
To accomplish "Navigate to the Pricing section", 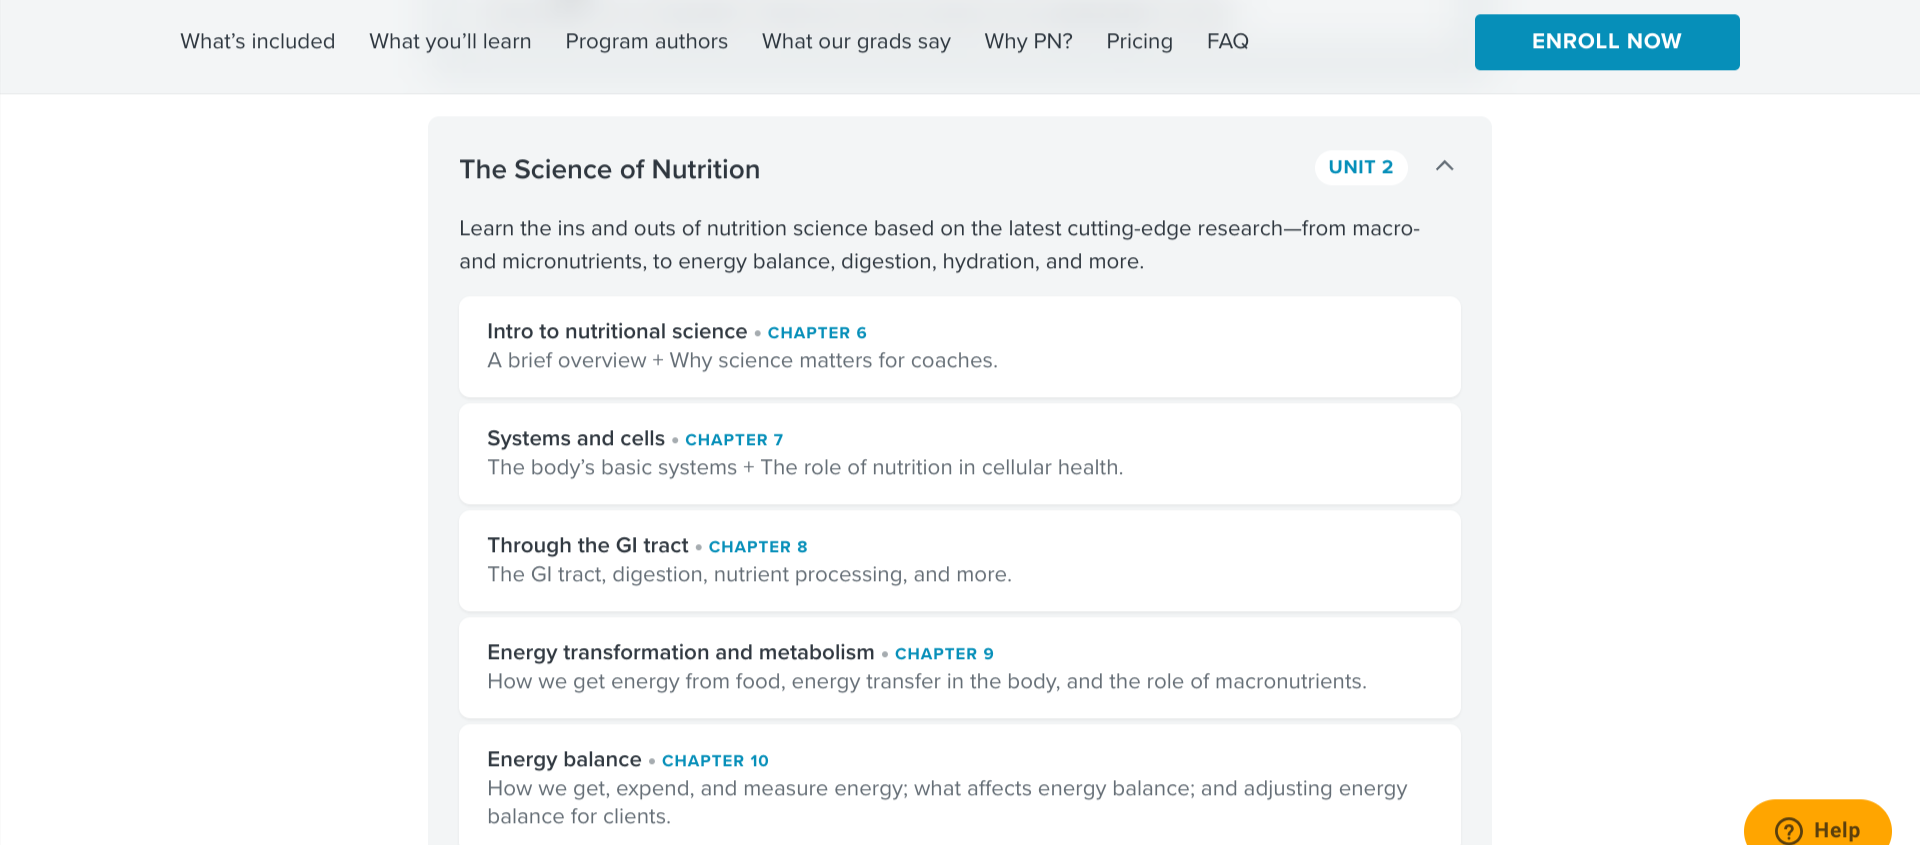I will [1139, 42].
